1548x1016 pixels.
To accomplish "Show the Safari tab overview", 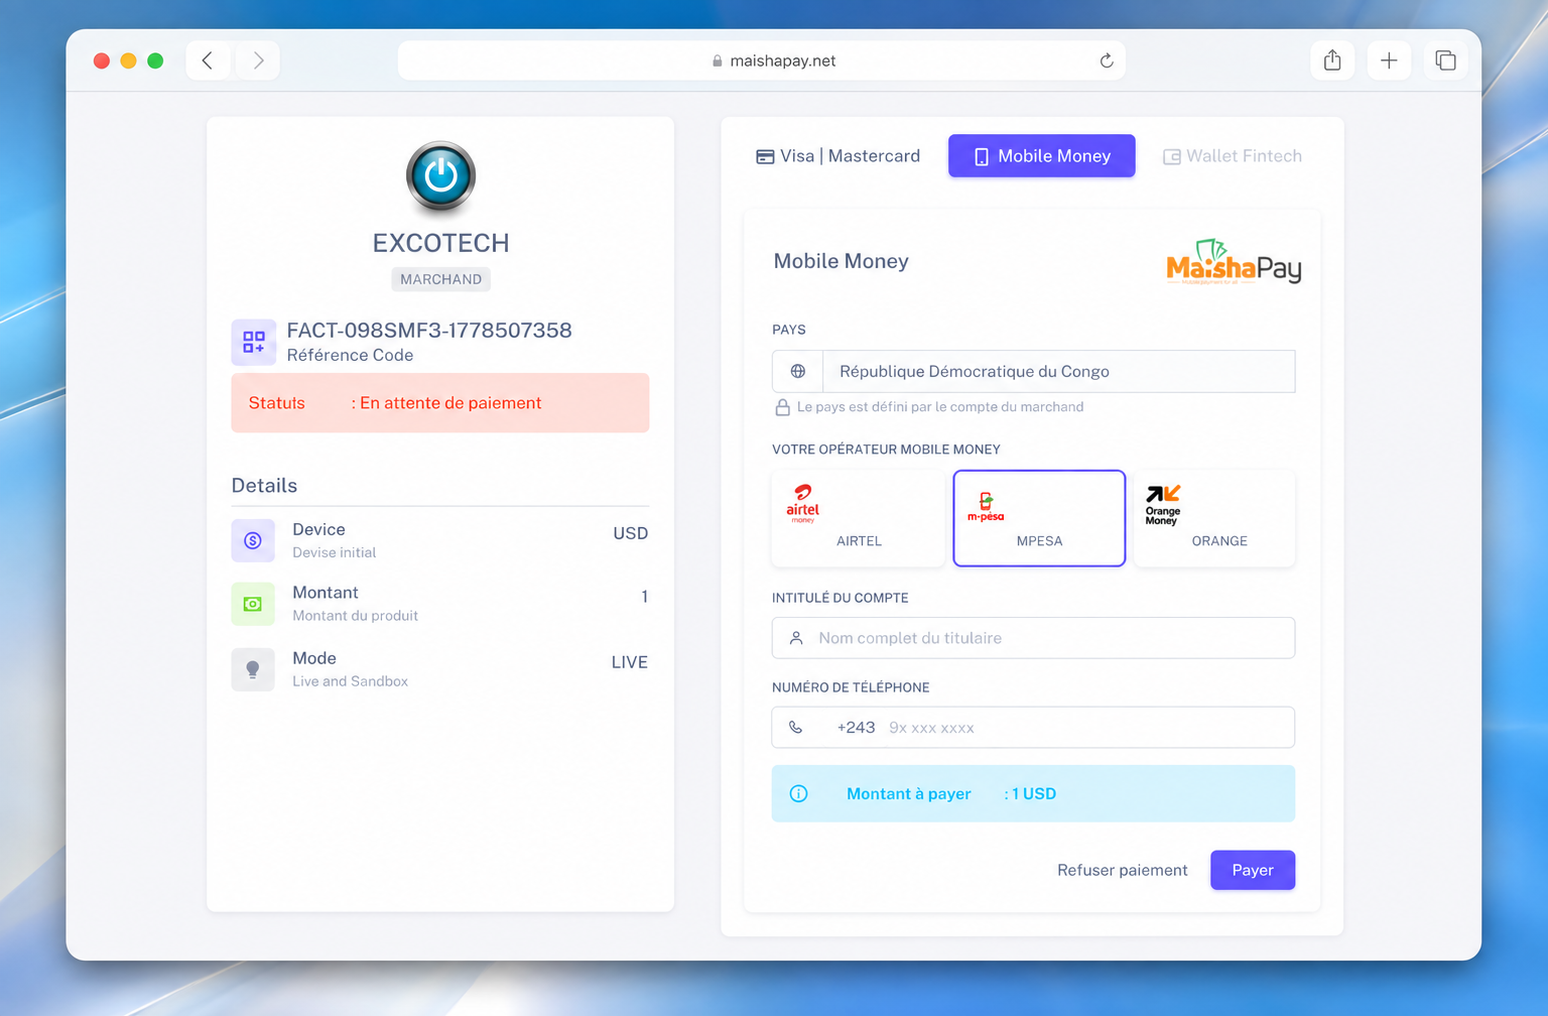I will point(1445,61).
